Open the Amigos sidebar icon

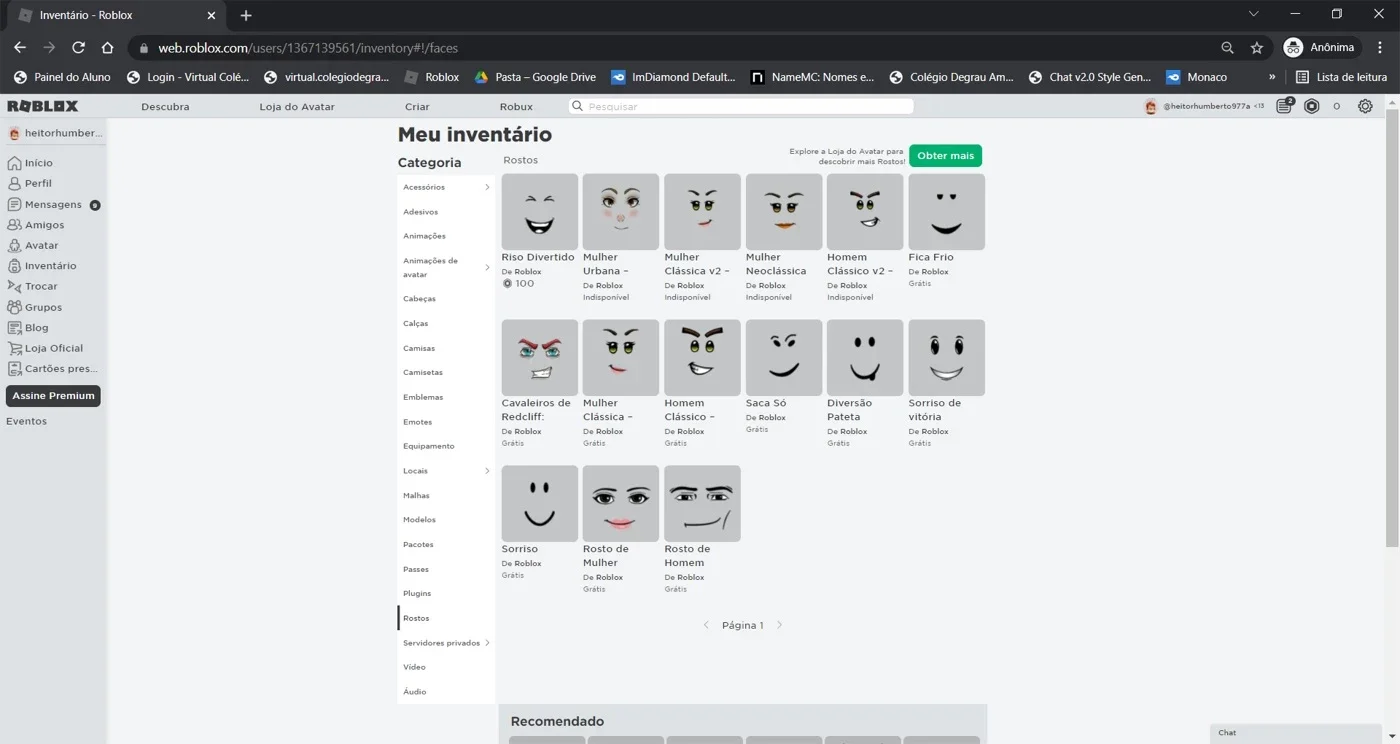tap(14, 225)
